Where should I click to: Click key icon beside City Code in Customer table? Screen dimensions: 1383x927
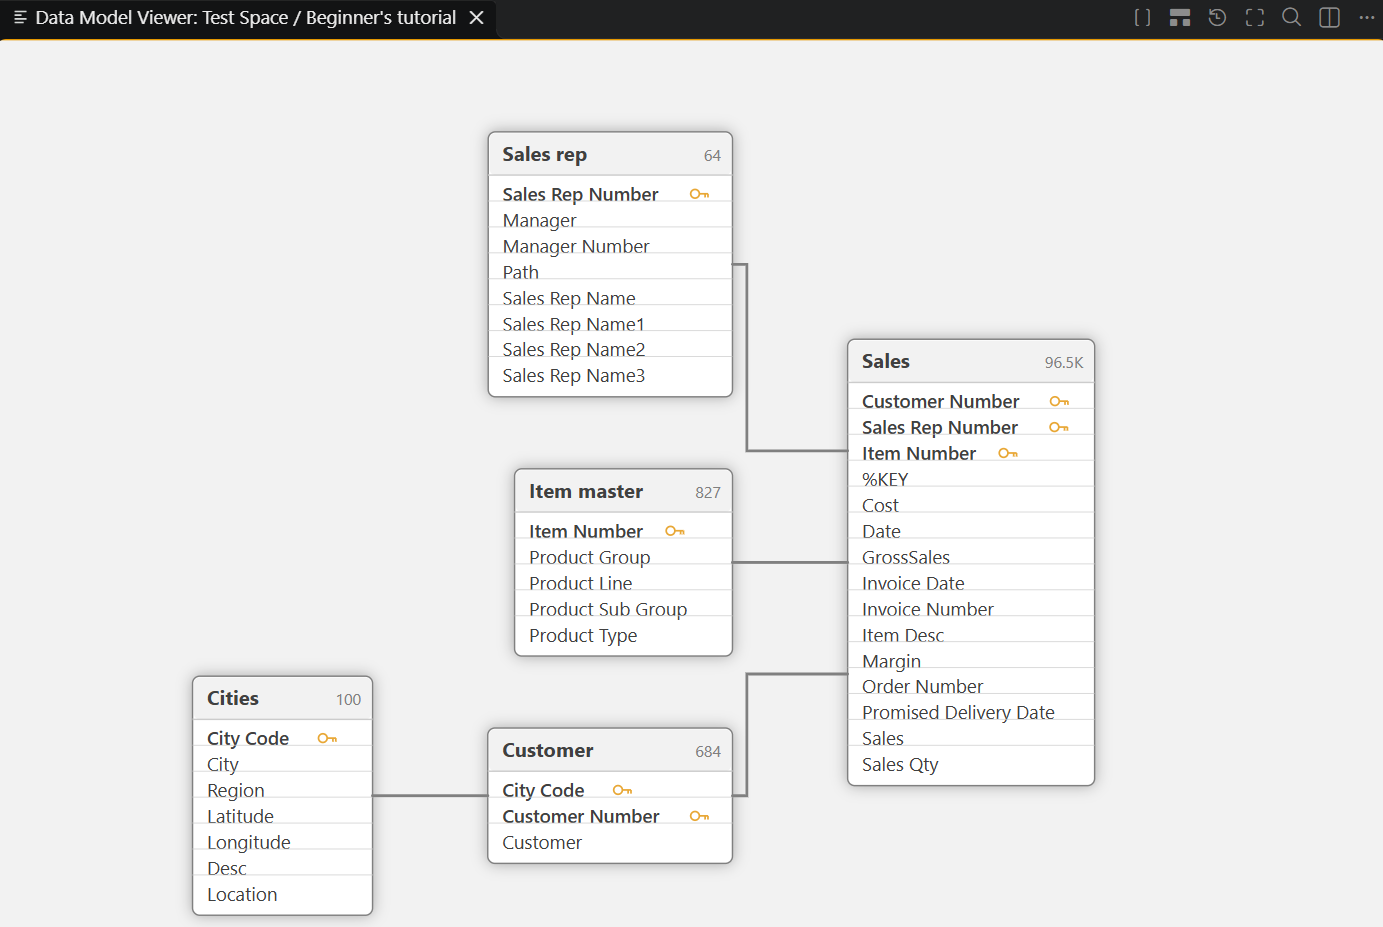tap(622, 790)
